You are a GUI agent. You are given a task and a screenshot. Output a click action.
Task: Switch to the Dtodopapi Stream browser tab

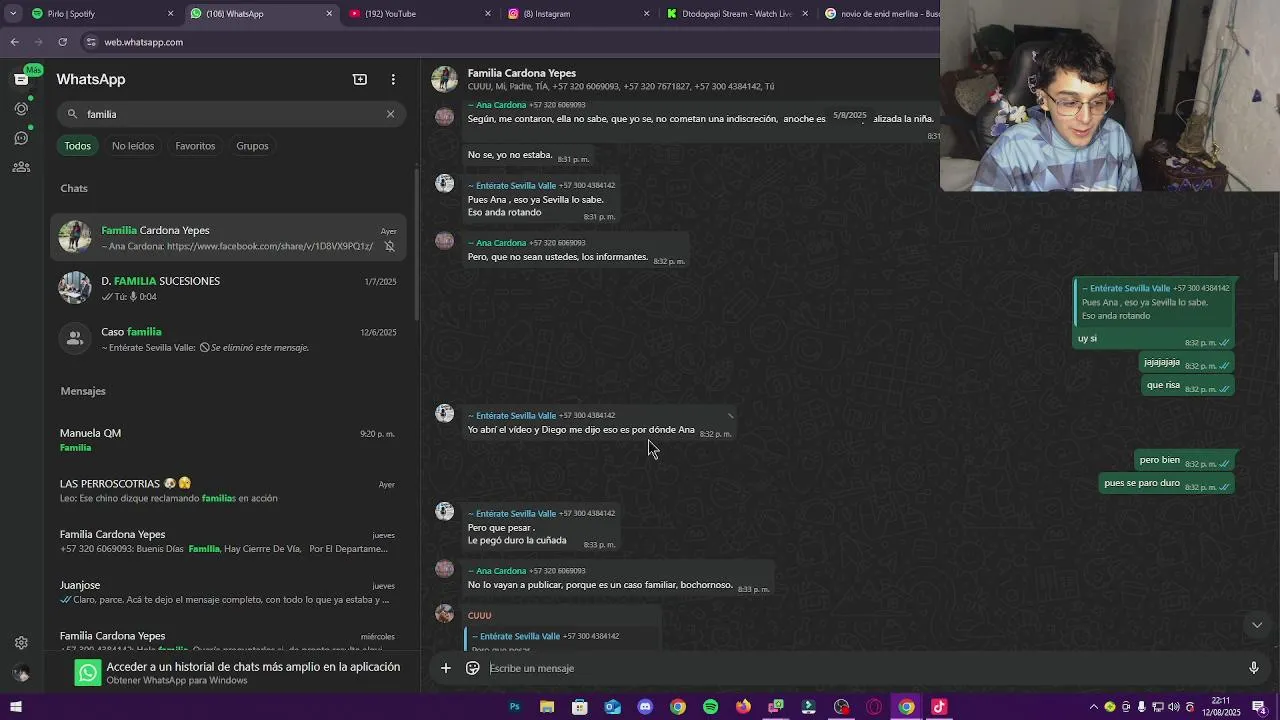[736, 14]
